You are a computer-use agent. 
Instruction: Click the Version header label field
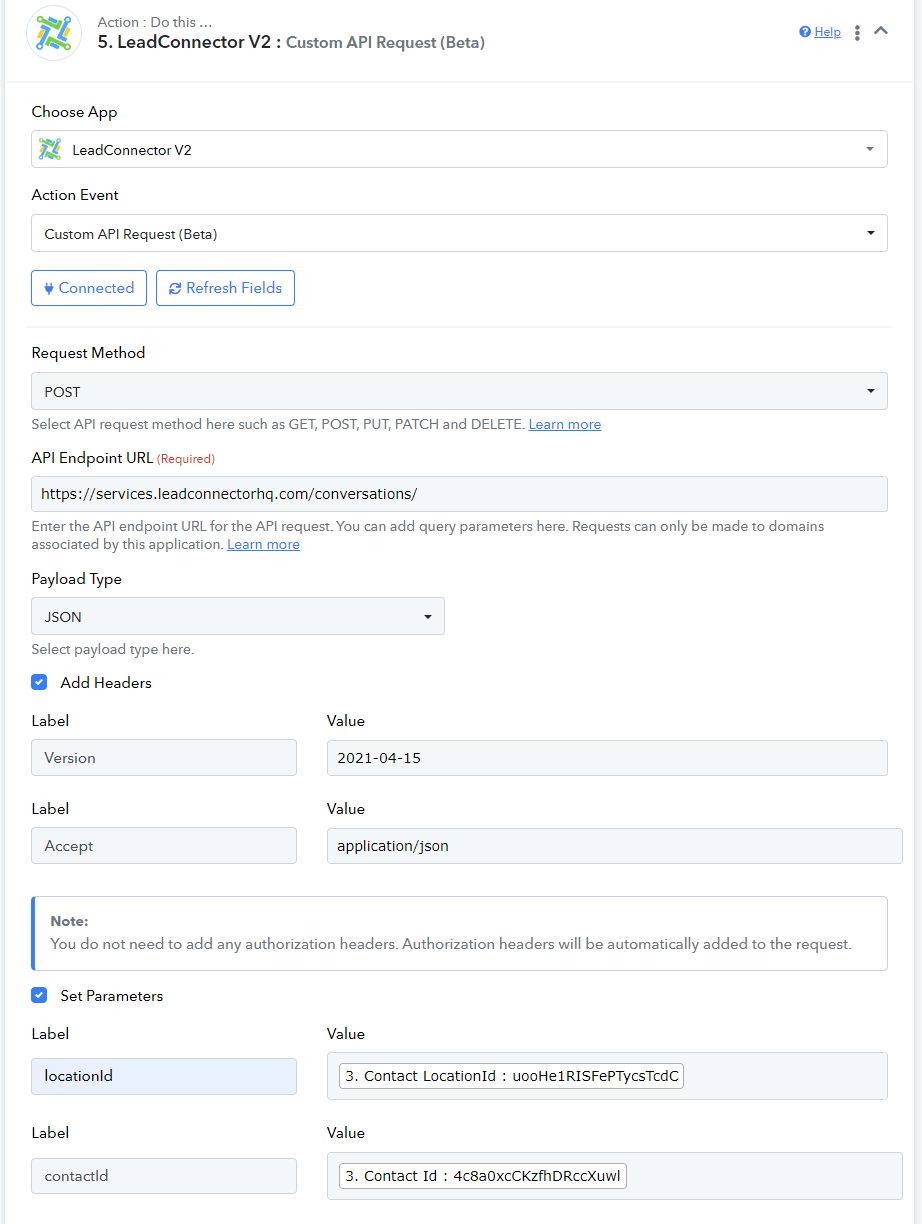(x=164, y=757)
